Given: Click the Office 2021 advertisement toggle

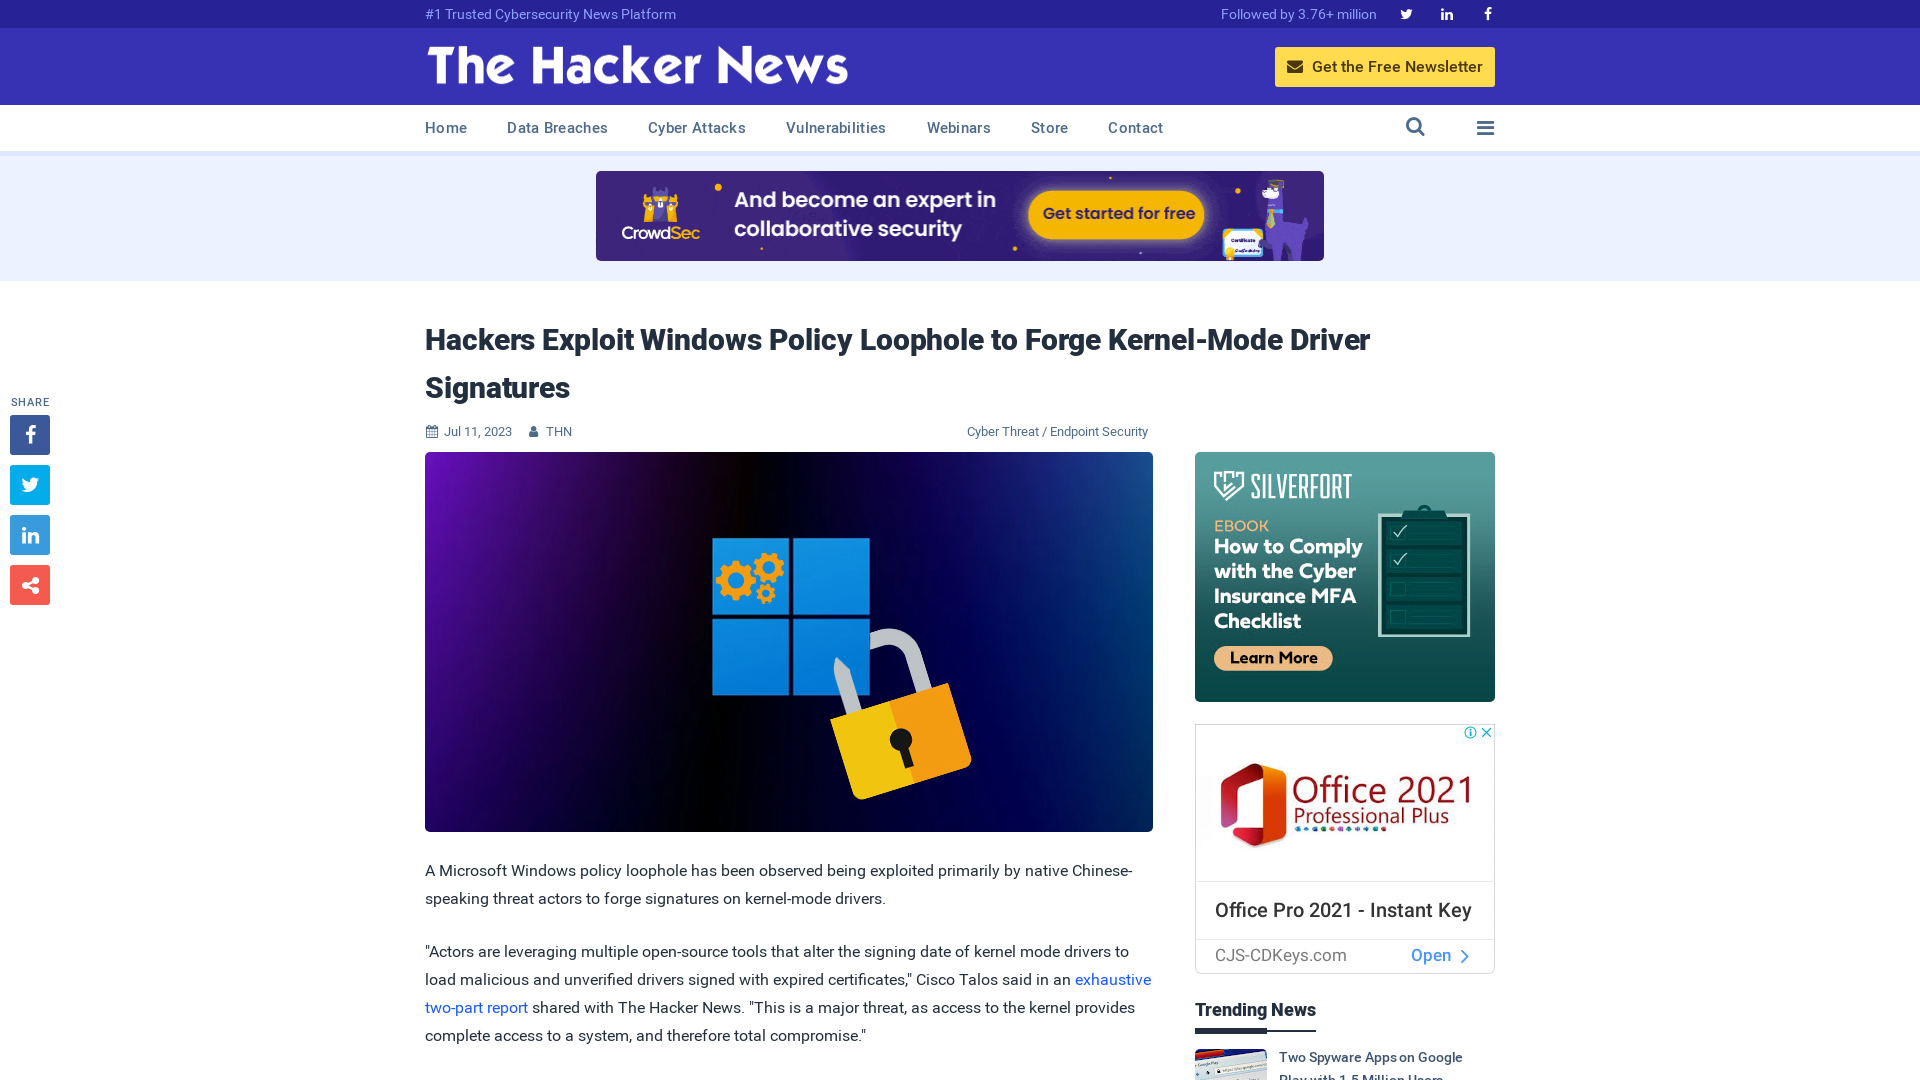Looking at the screenshot, I should click(1487, 732).
